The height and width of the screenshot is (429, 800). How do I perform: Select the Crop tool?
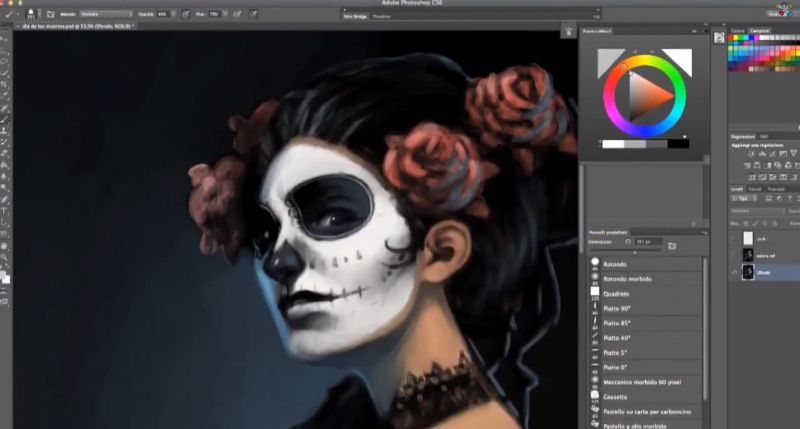(x=4, y=85)
